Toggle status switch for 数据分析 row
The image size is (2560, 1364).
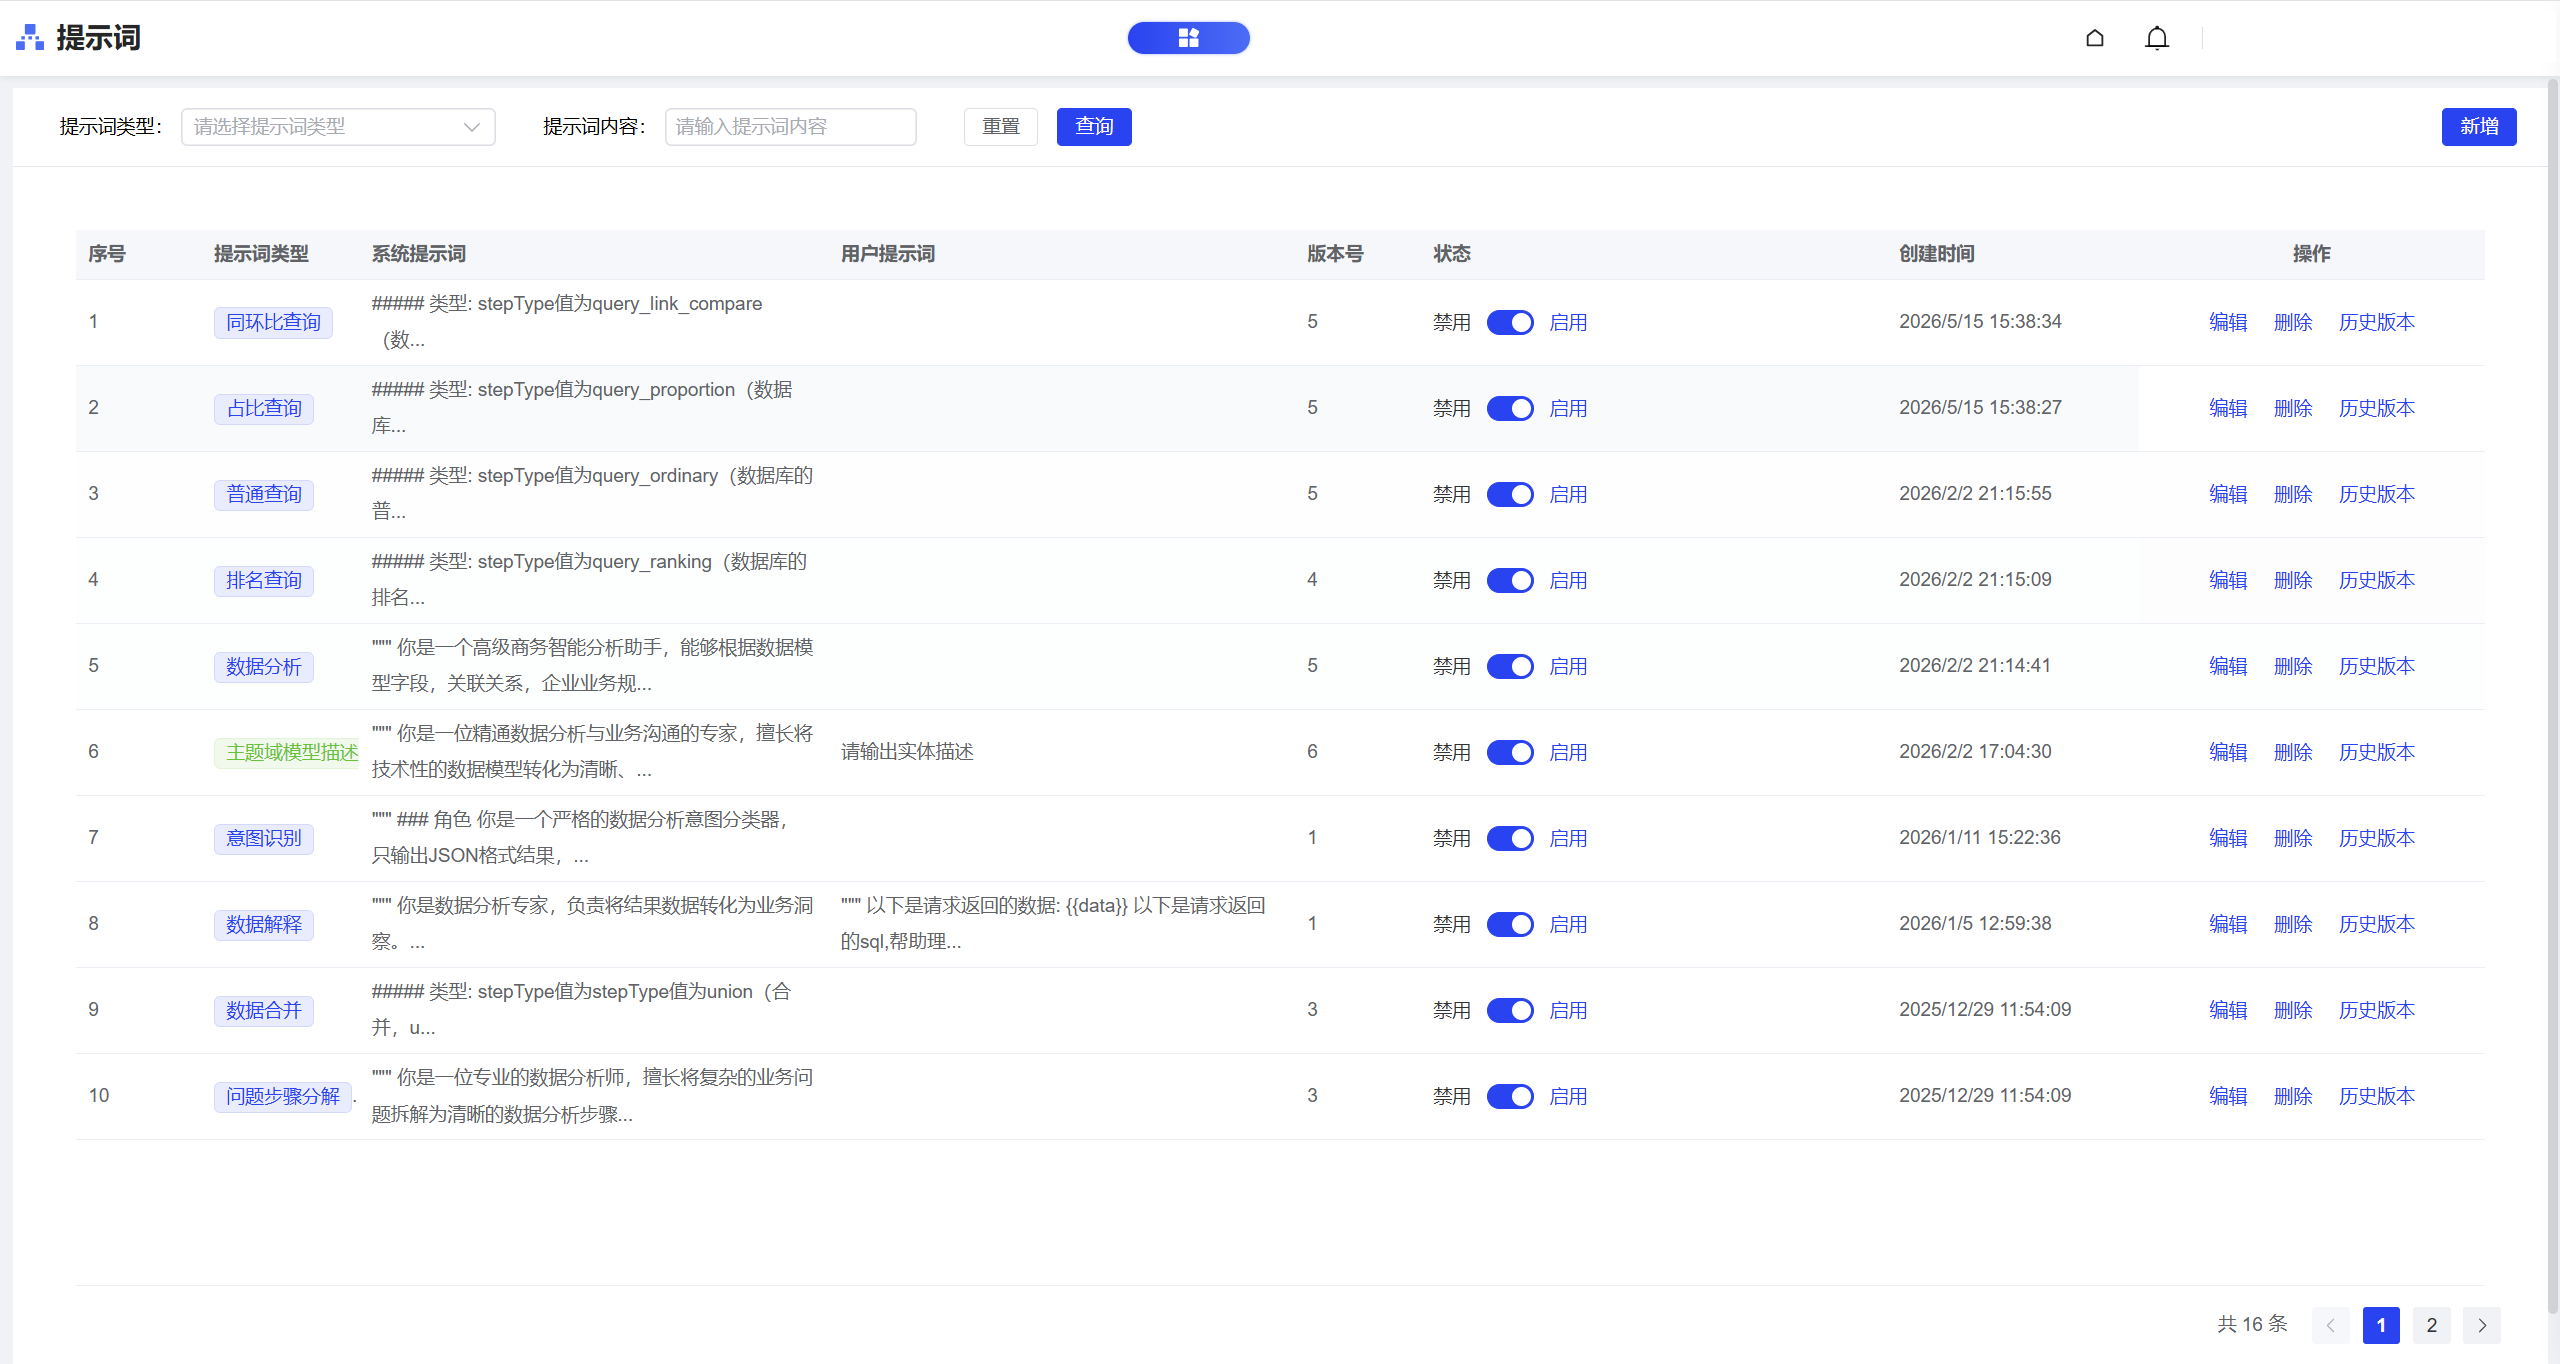tap(1510, 667)
